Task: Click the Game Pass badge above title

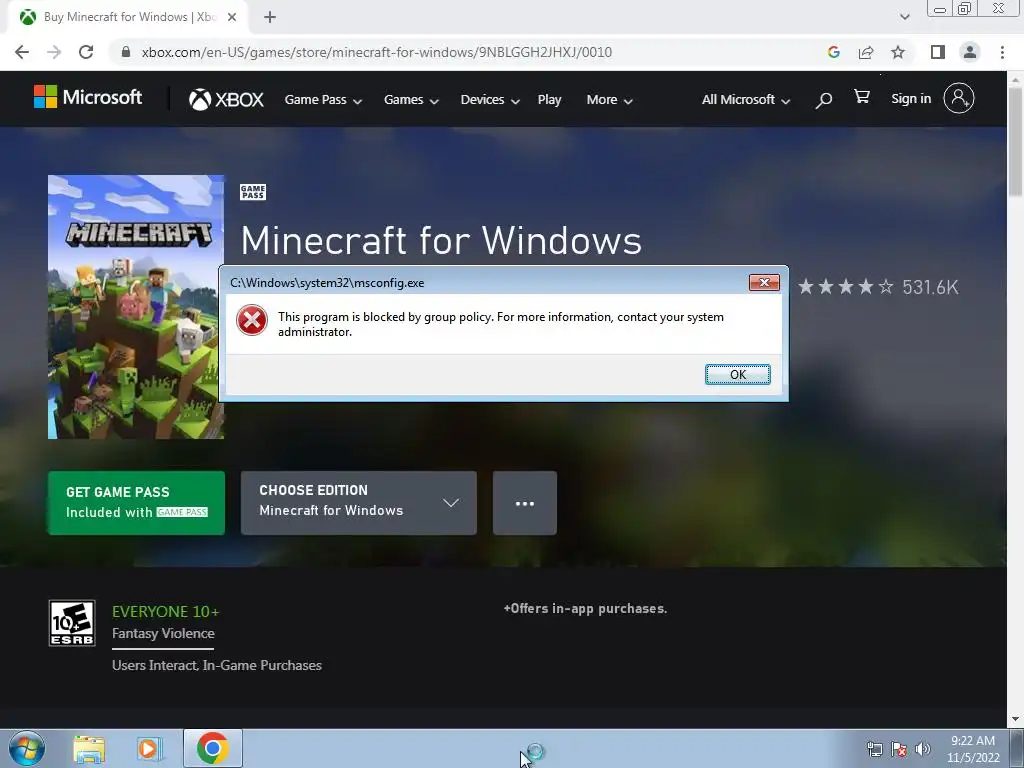Action: click(253, 192)
